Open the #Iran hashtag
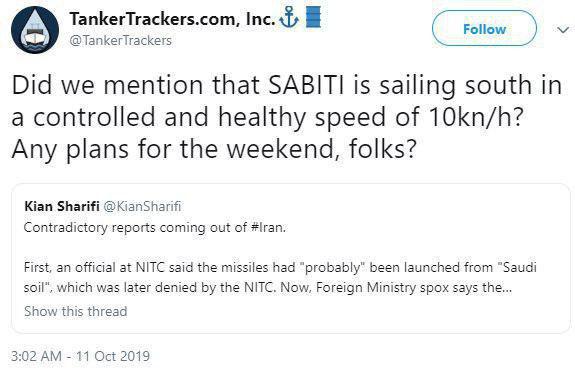Screen dimensions: 575x374 (268, 227)
